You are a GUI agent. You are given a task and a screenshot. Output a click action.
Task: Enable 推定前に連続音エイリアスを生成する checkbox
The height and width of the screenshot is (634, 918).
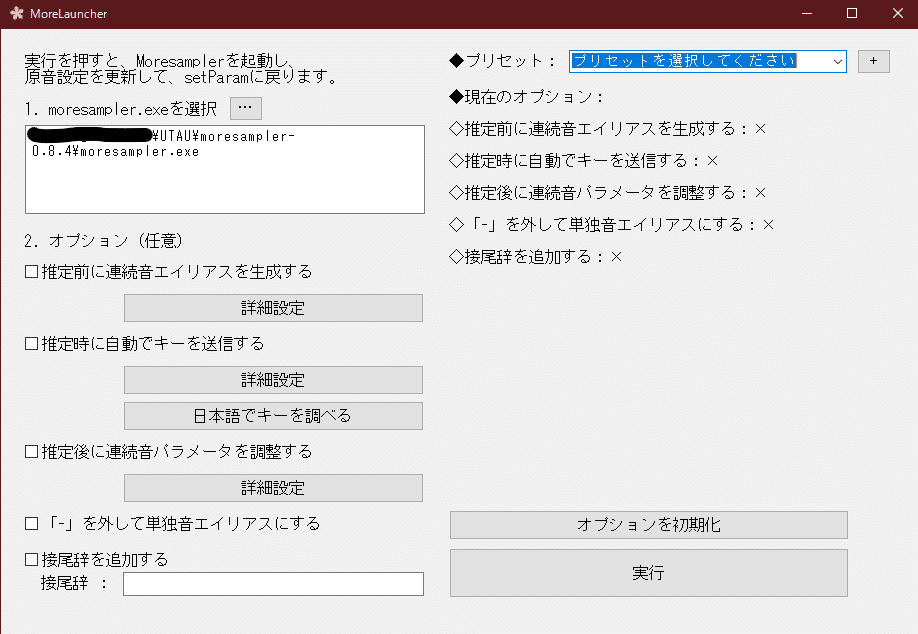click(x=32, y=272)
